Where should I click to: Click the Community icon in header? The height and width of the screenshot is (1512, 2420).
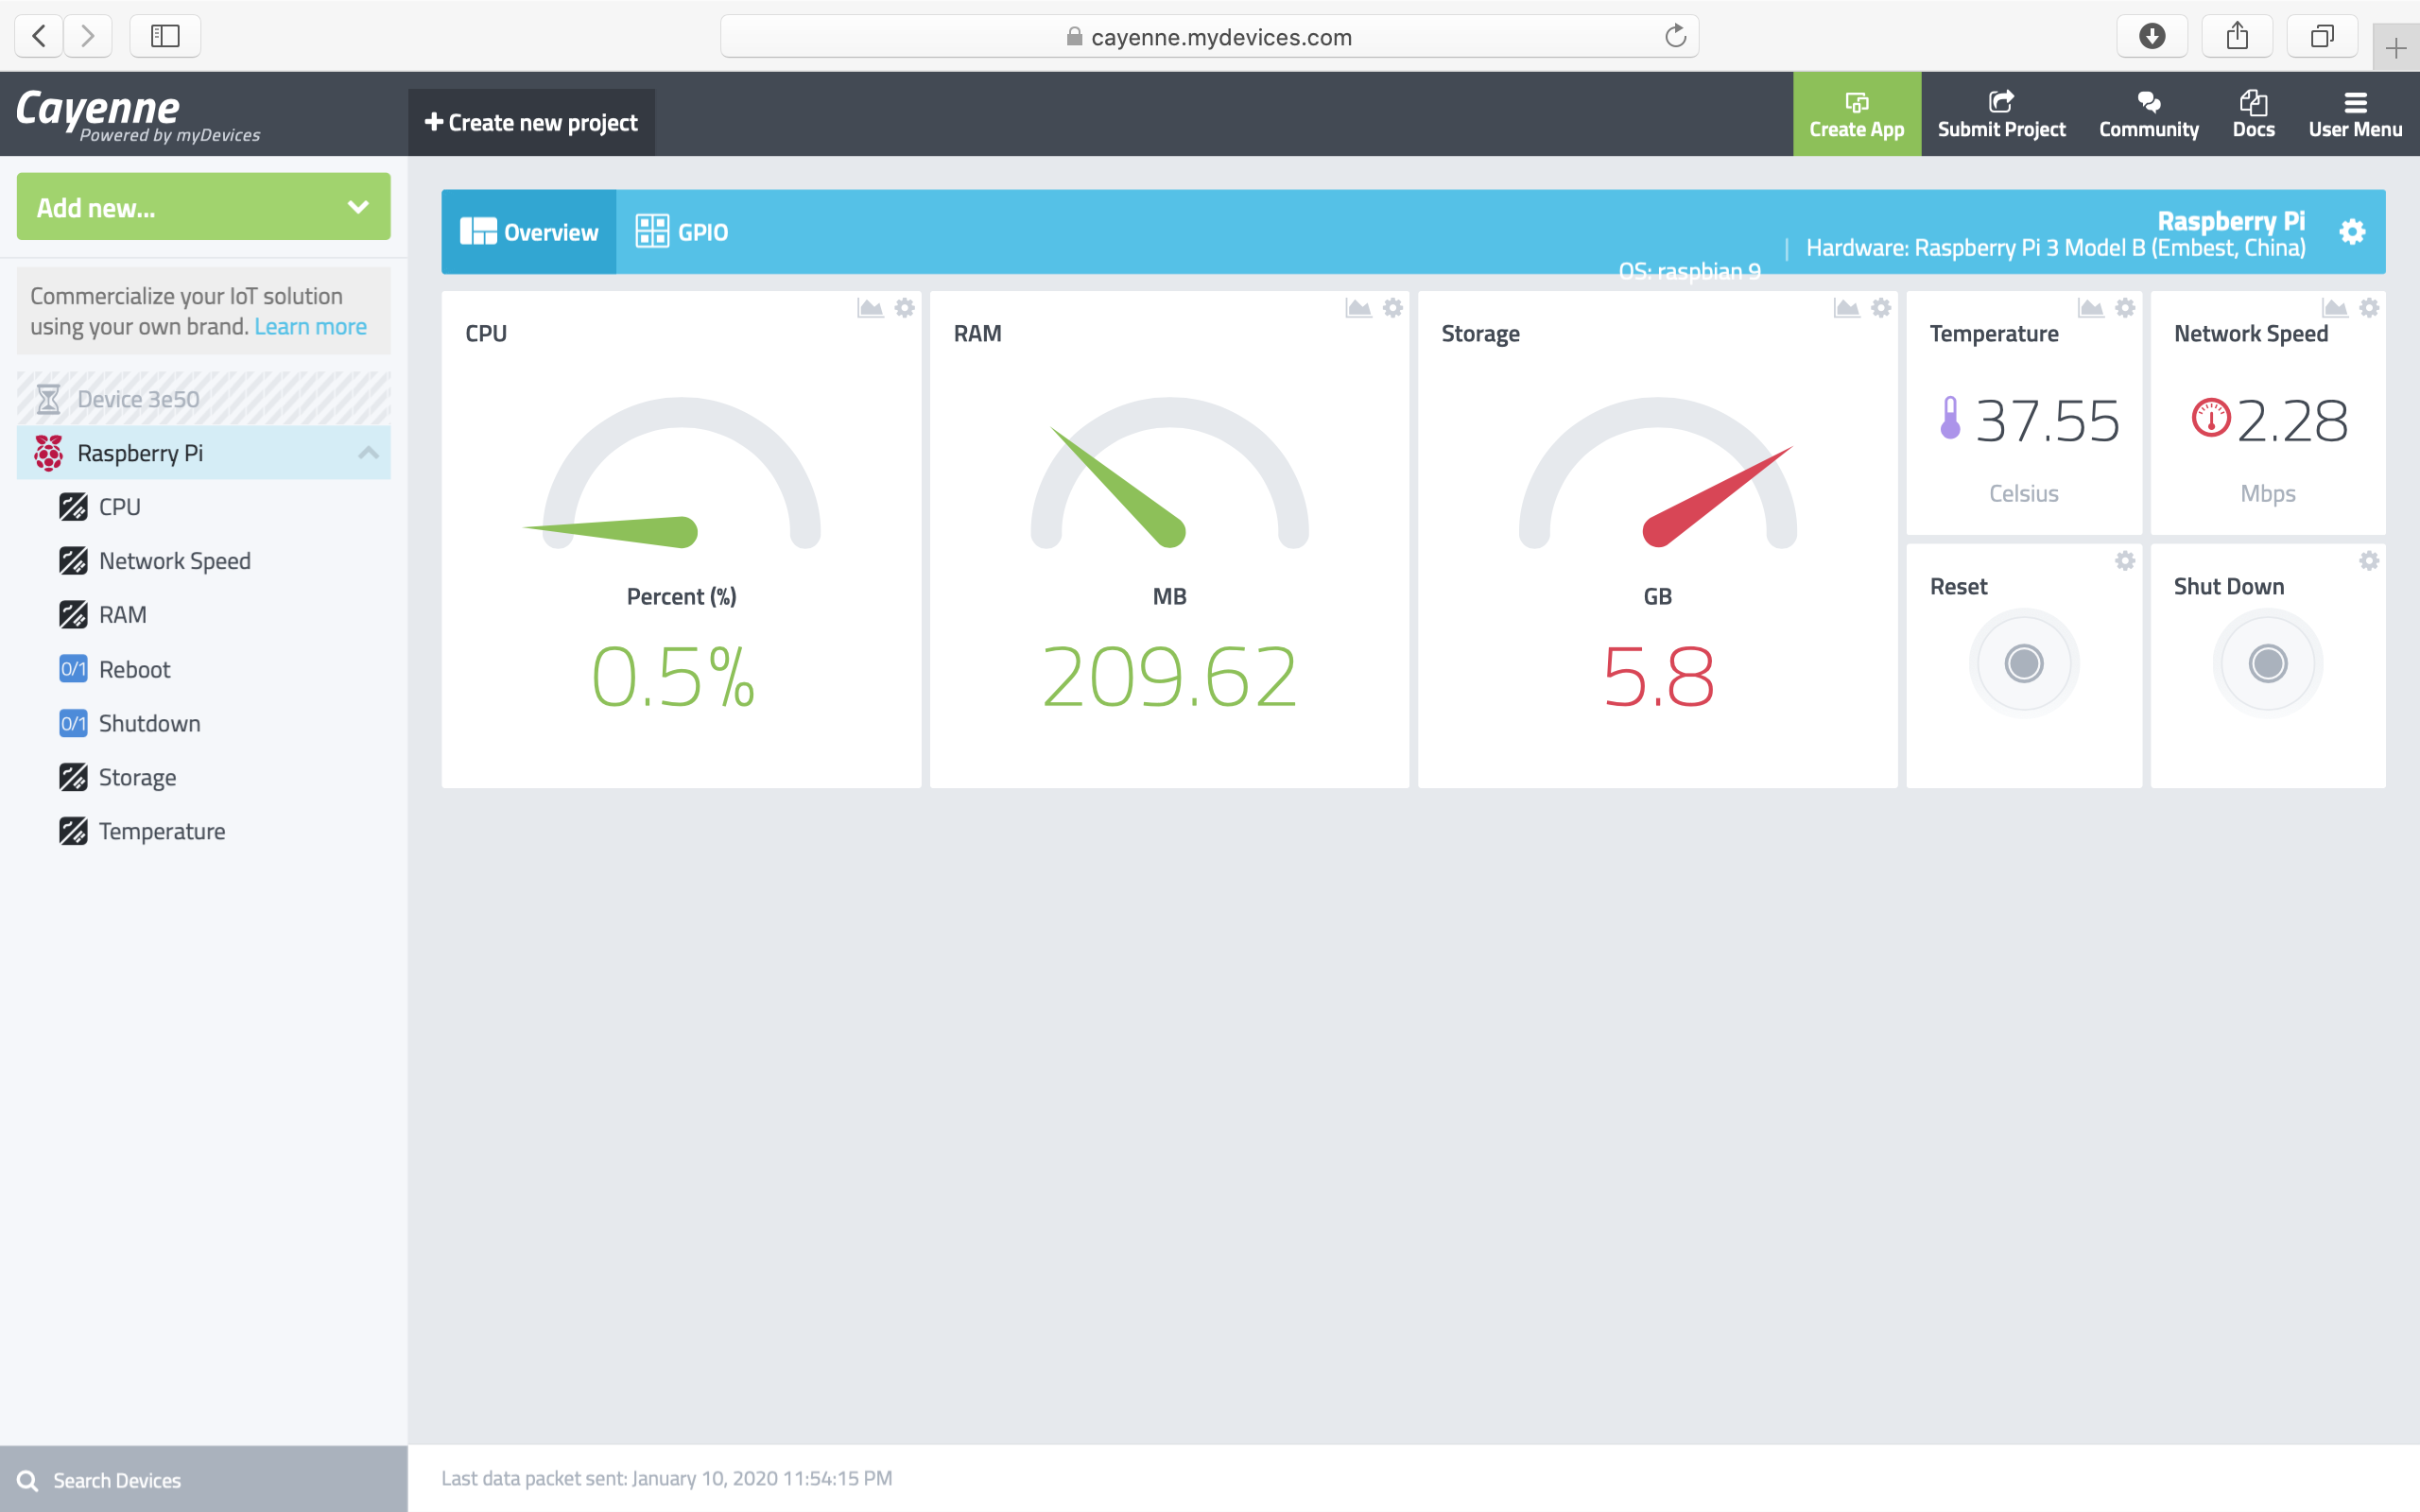[x=2148, y=113]
